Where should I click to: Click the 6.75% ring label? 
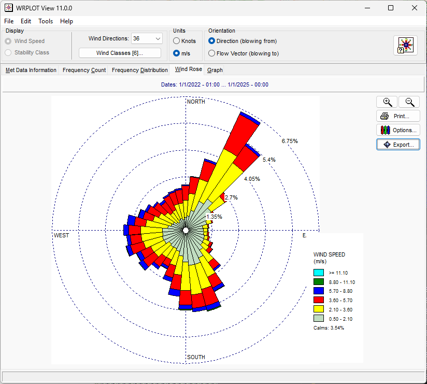point(290,141)
